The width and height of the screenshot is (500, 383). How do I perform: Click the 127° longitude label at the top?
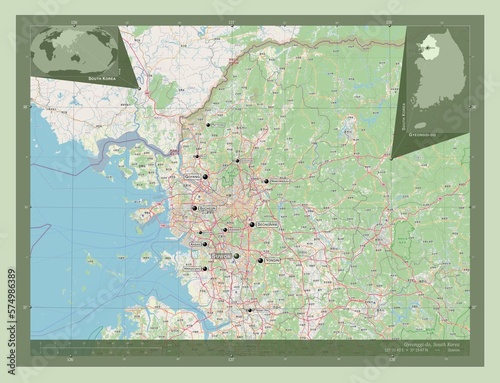232,23
